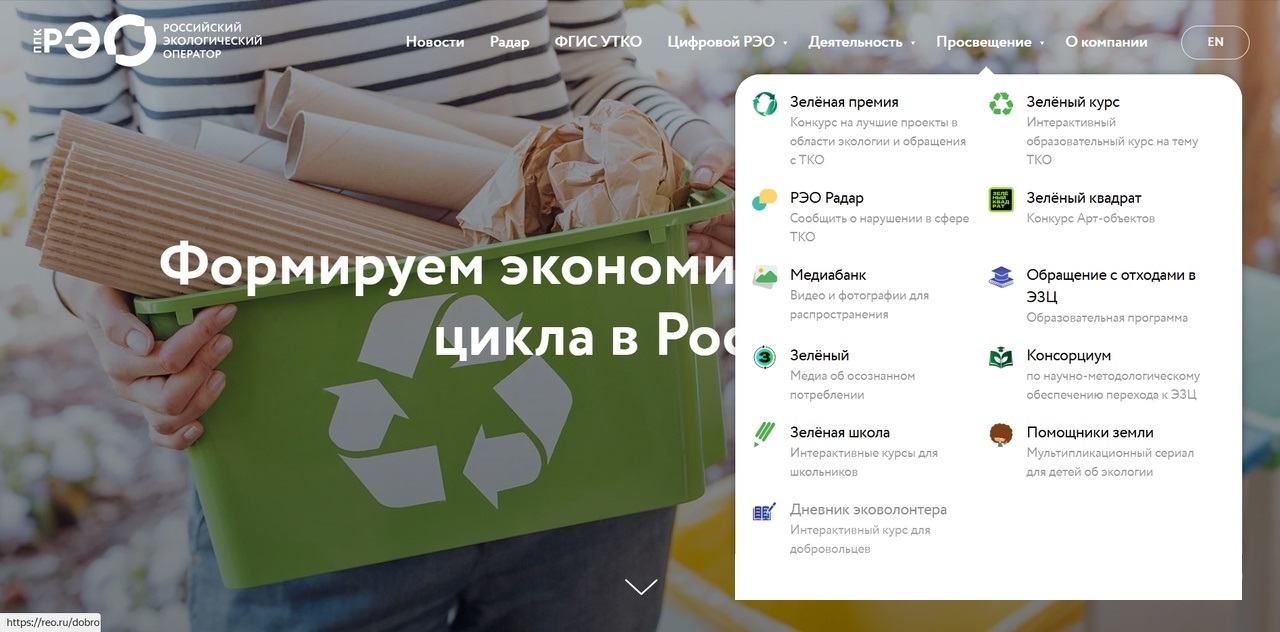Open the Новости menu item
1280x632 pixels.
click(435, 42)
